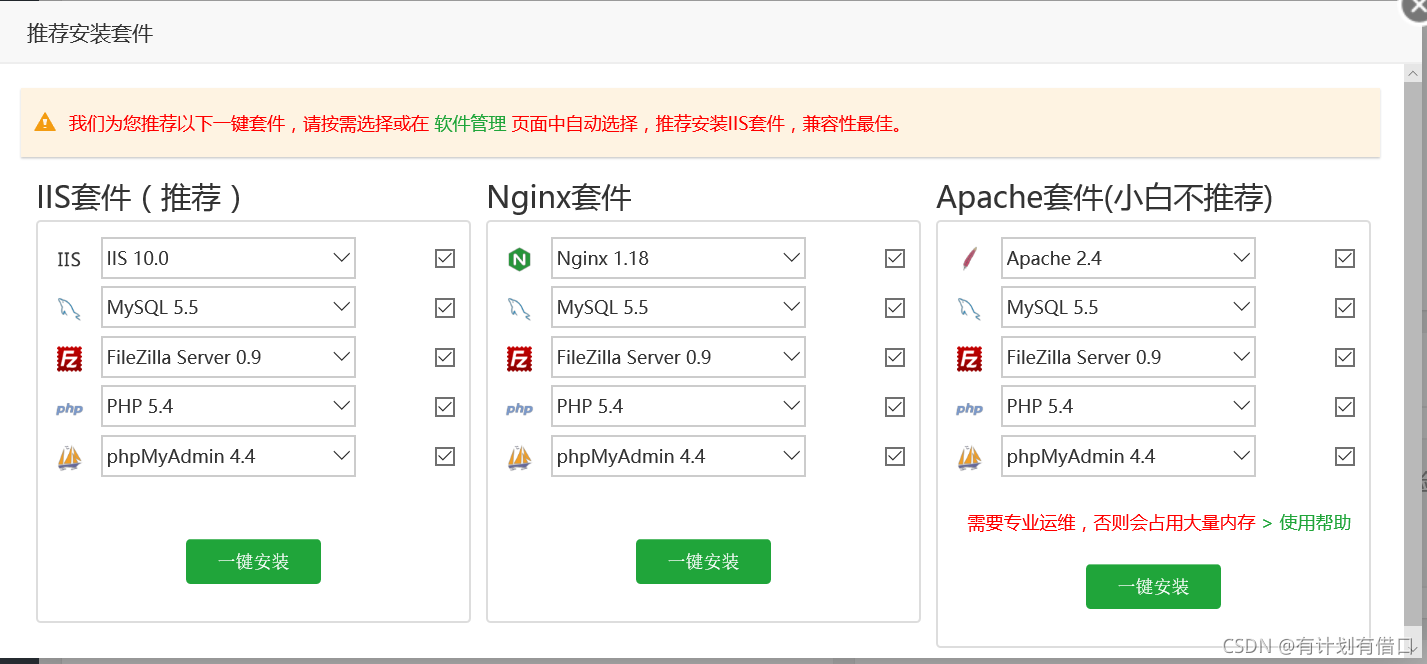Open FileZilla Server 0.9 dropdown in IIS suite

228,357
